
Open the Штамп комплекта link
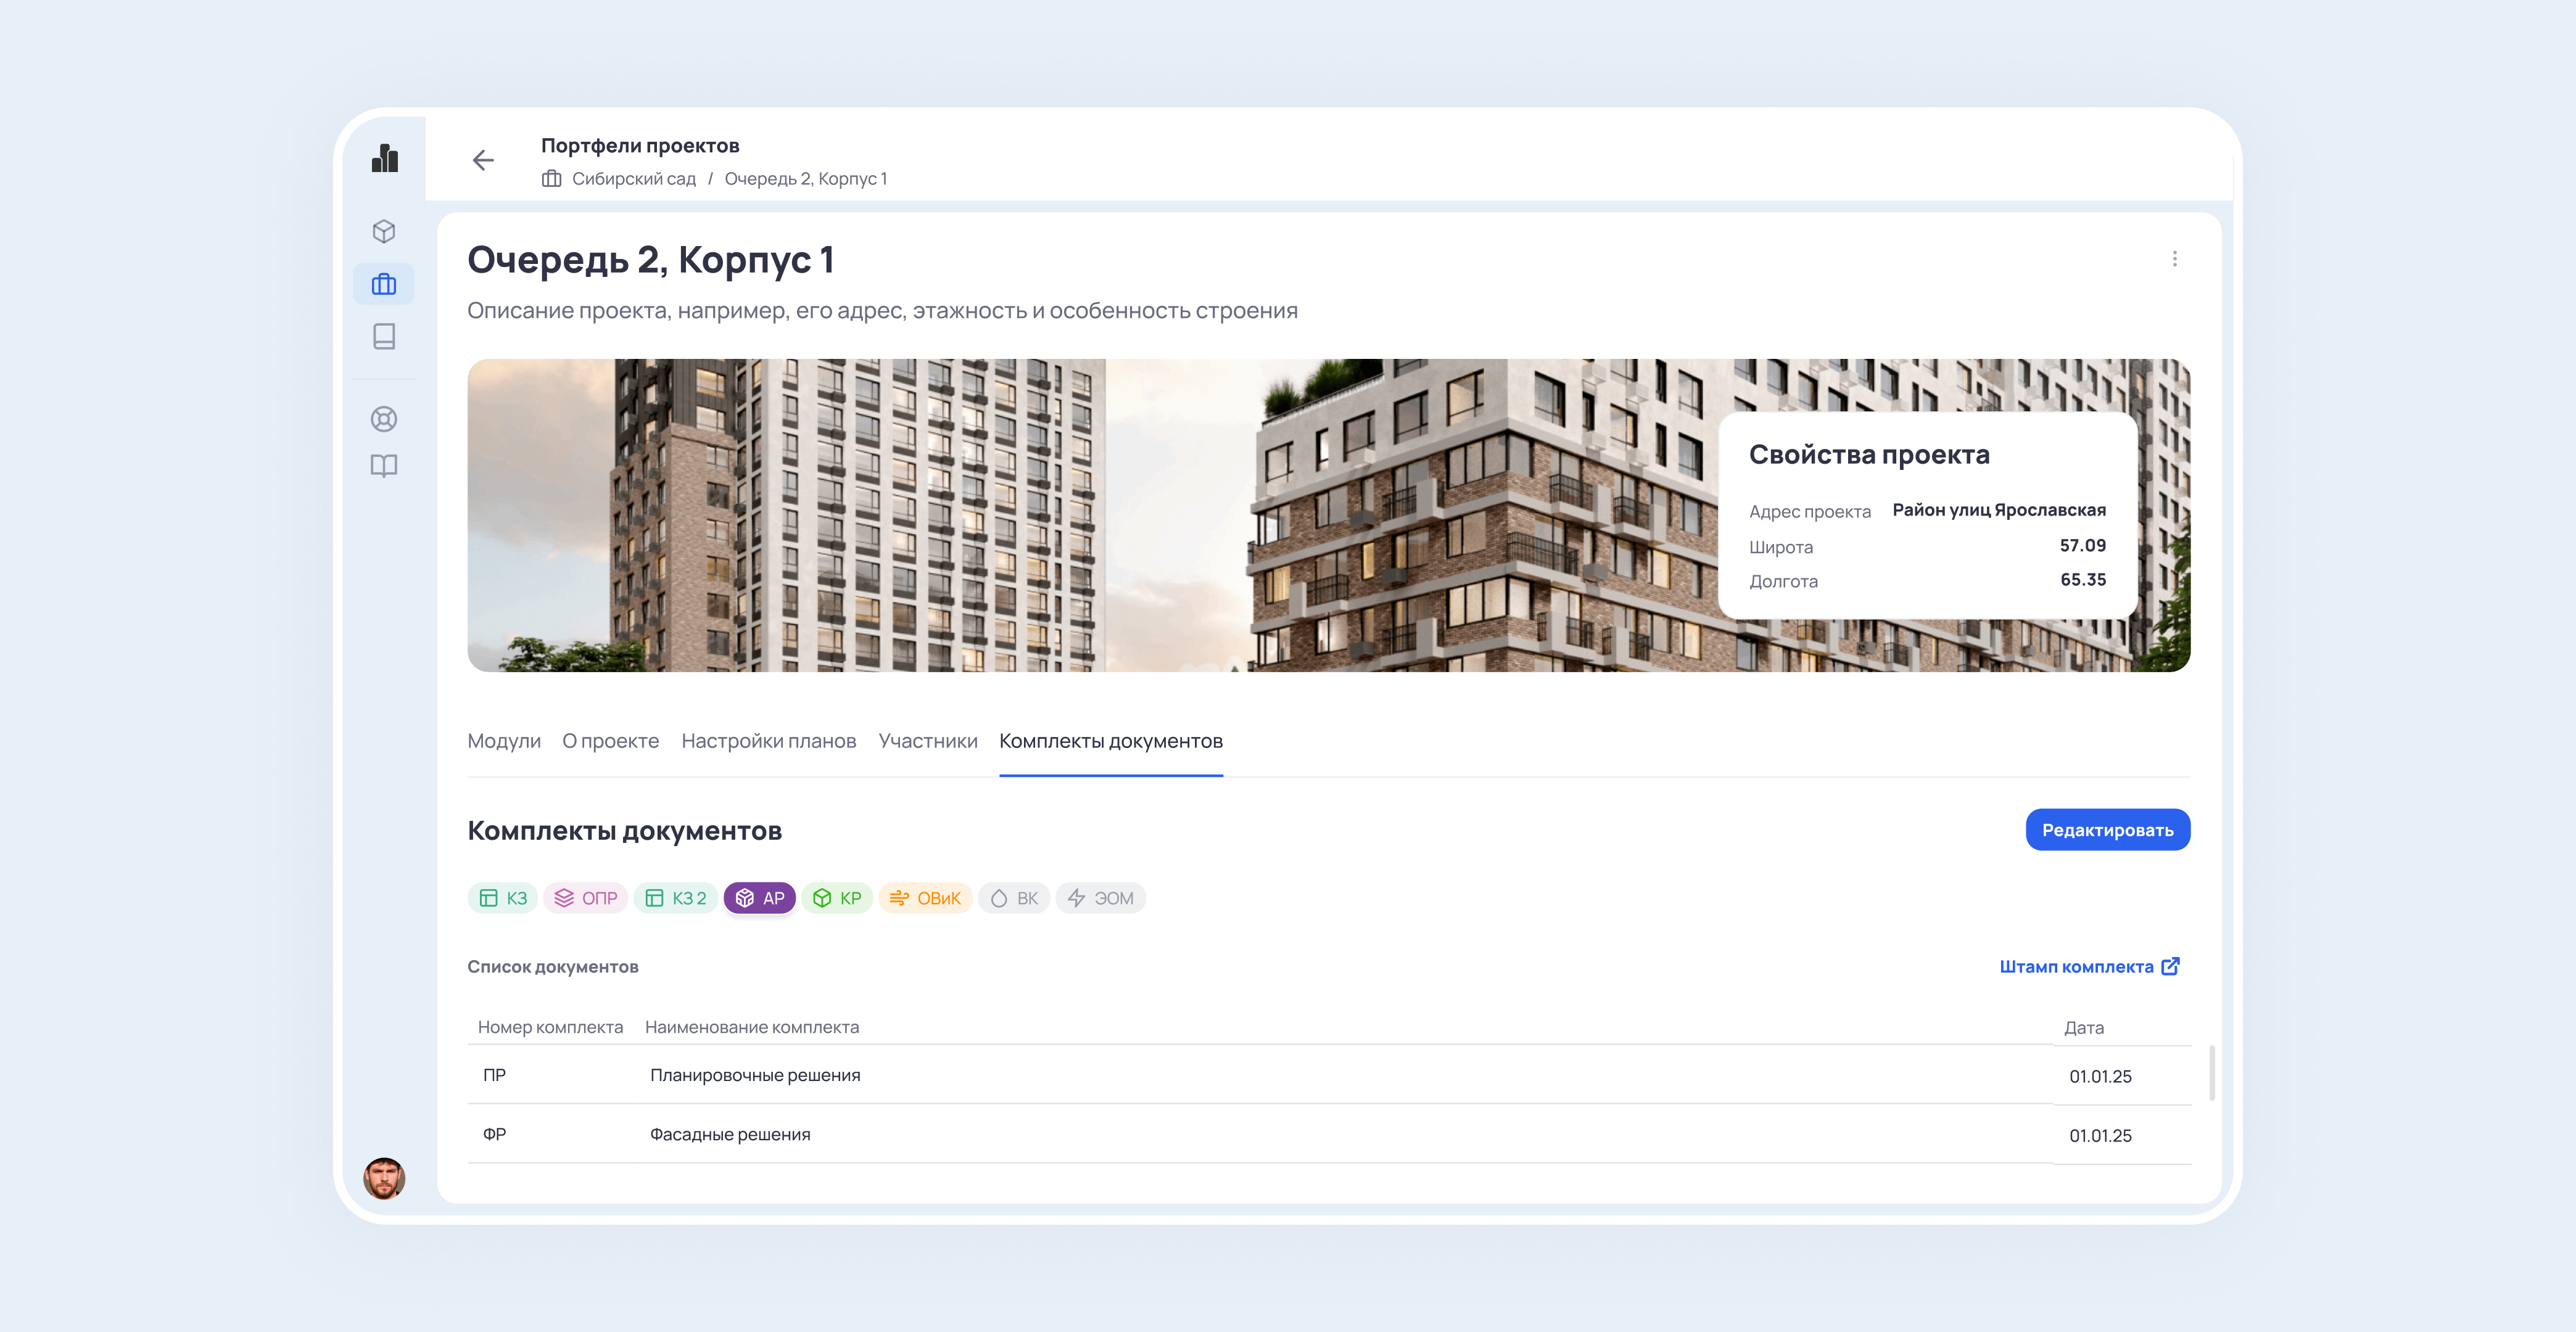point(2088,966)
